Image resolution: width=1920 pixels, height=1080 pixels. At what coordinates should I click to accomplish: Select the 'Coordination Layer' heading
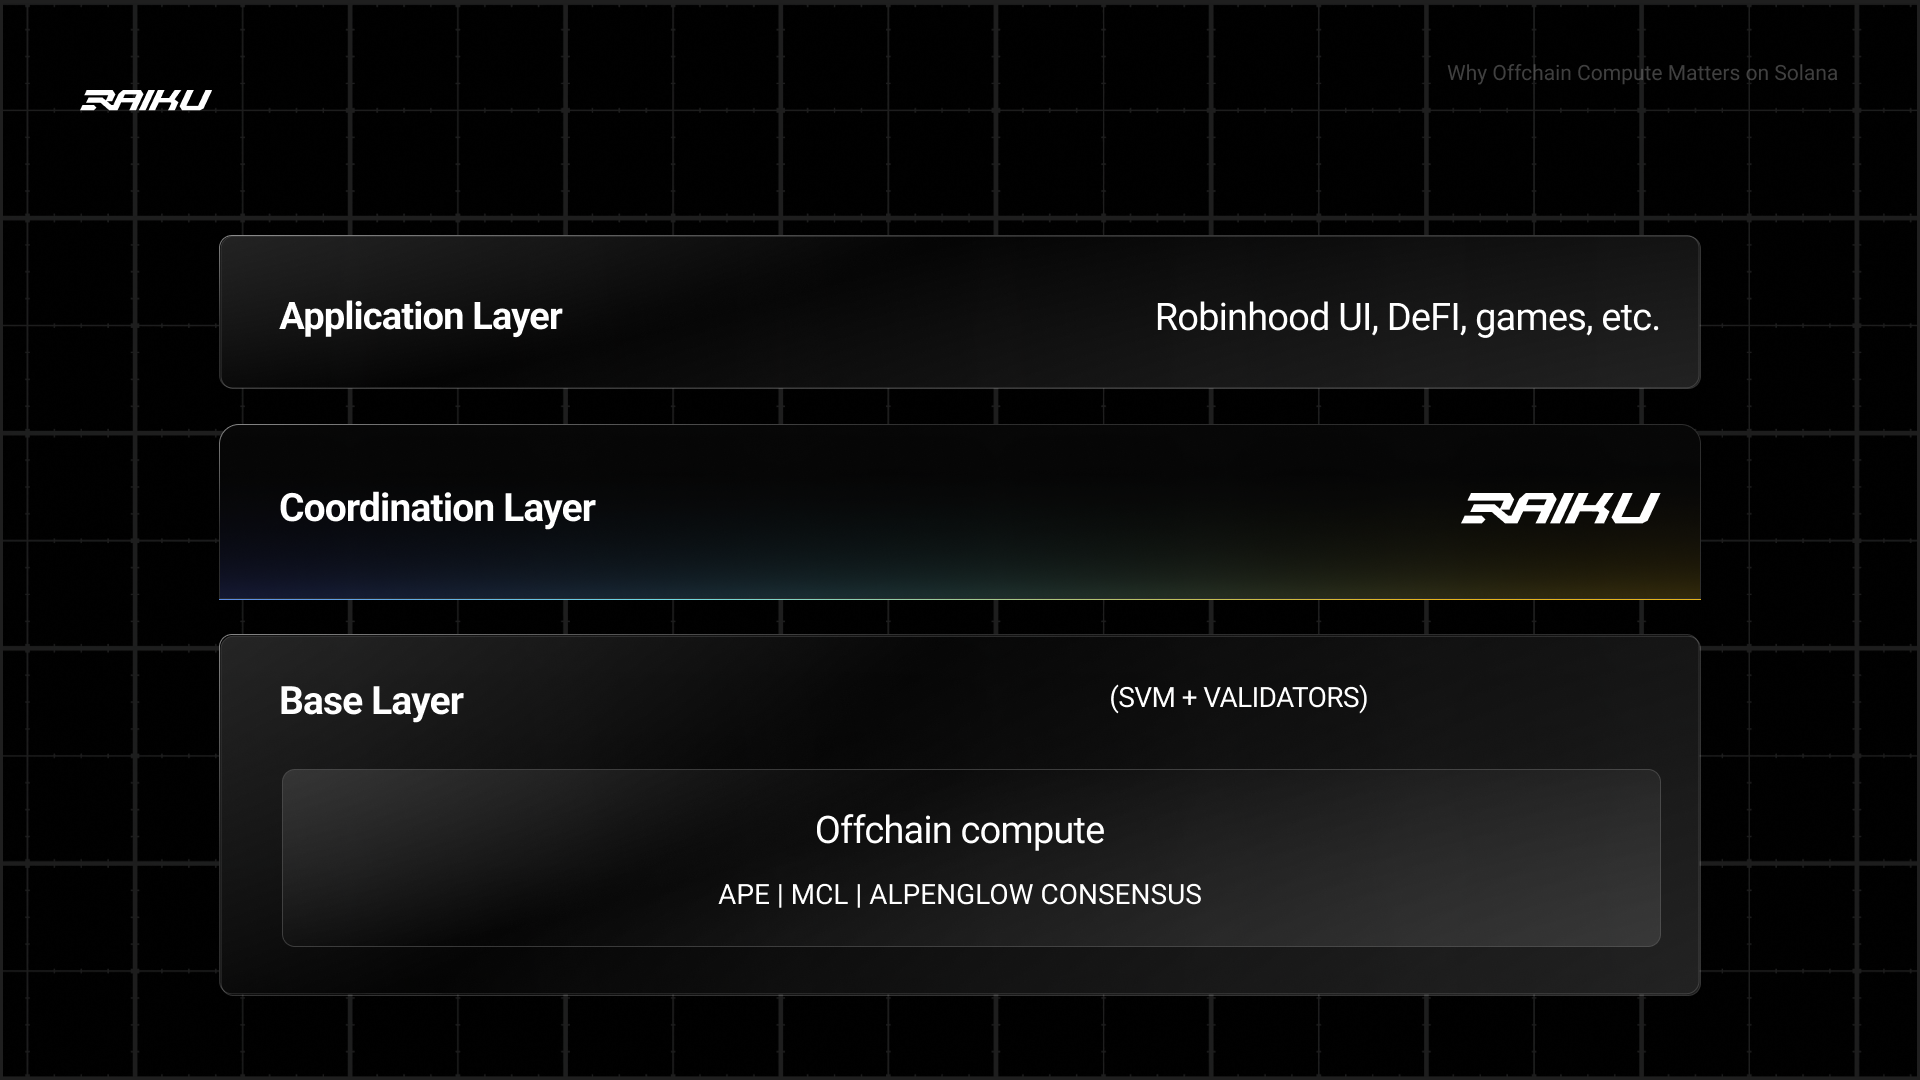click(x=437, y=508)
